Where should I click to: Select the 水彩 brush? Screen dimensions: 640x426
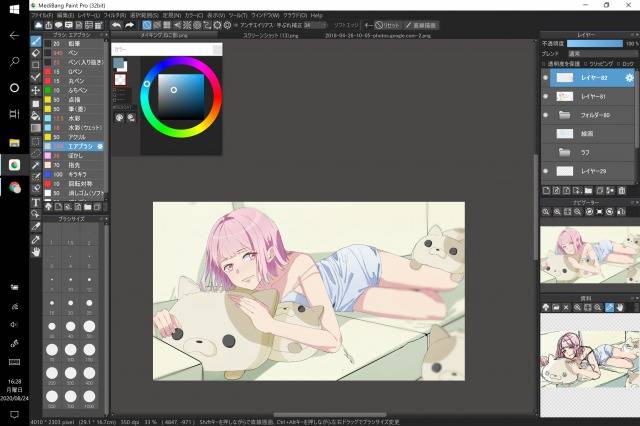click(x=74, y=118)
